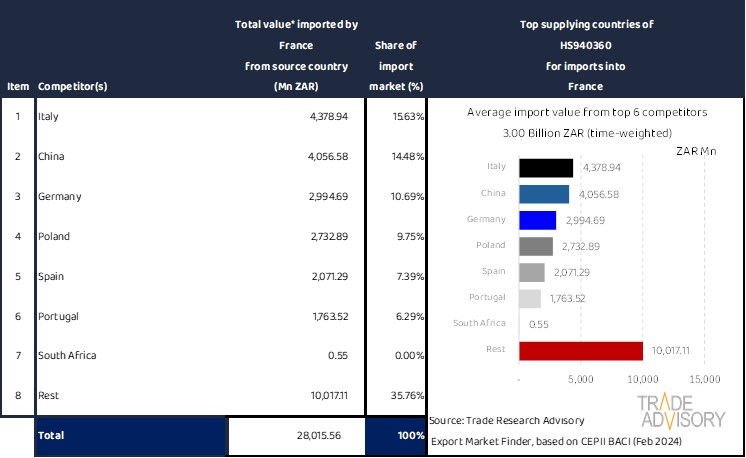Viewport: 746px width, 458px height.
Task: Select the bright blue Germany chart bar
Action: (x=538, y=220)
